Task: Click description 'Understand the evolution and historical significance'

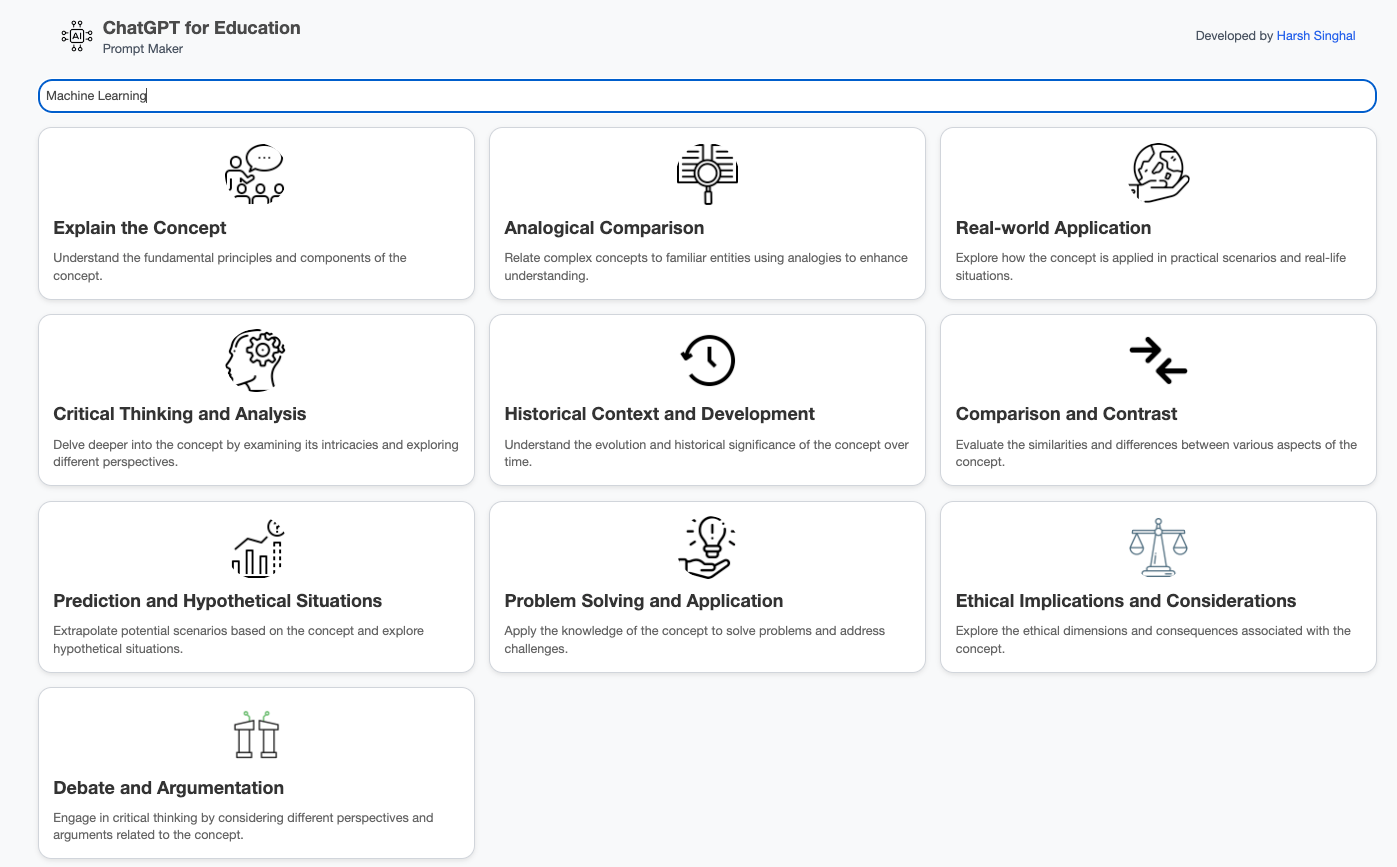Action: point(707,453)
